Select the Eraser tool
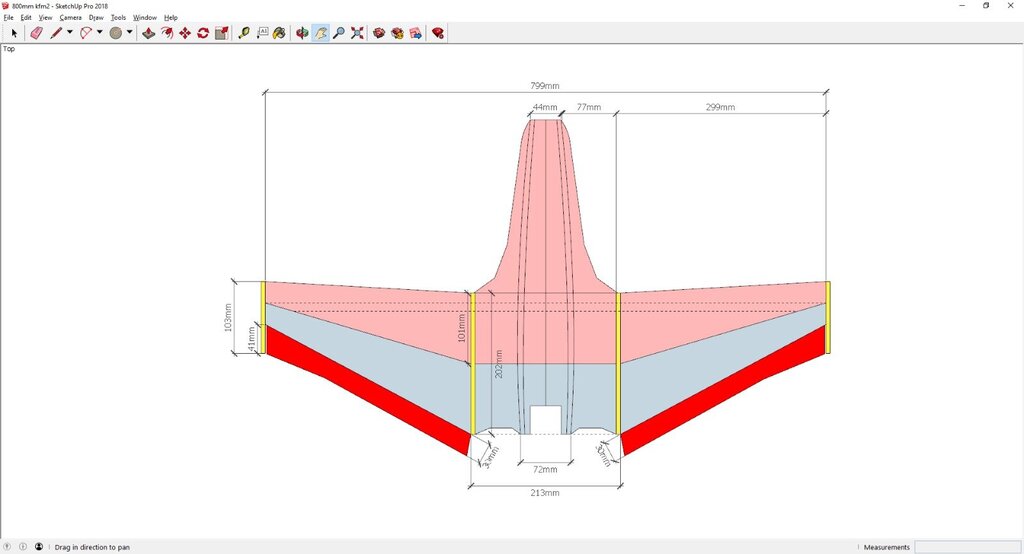 [x=36, y=33]
